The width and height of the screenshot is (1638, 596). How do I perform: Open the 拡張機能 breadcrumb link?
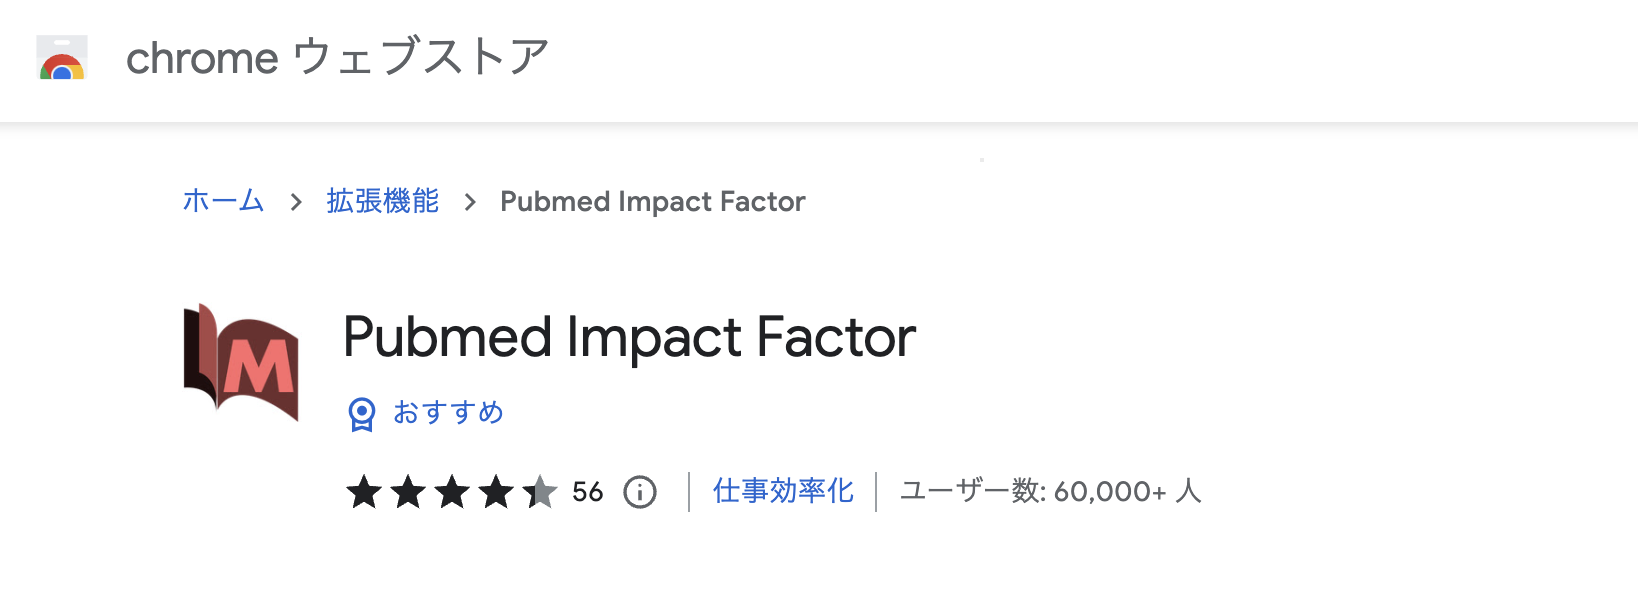[381, 201]
